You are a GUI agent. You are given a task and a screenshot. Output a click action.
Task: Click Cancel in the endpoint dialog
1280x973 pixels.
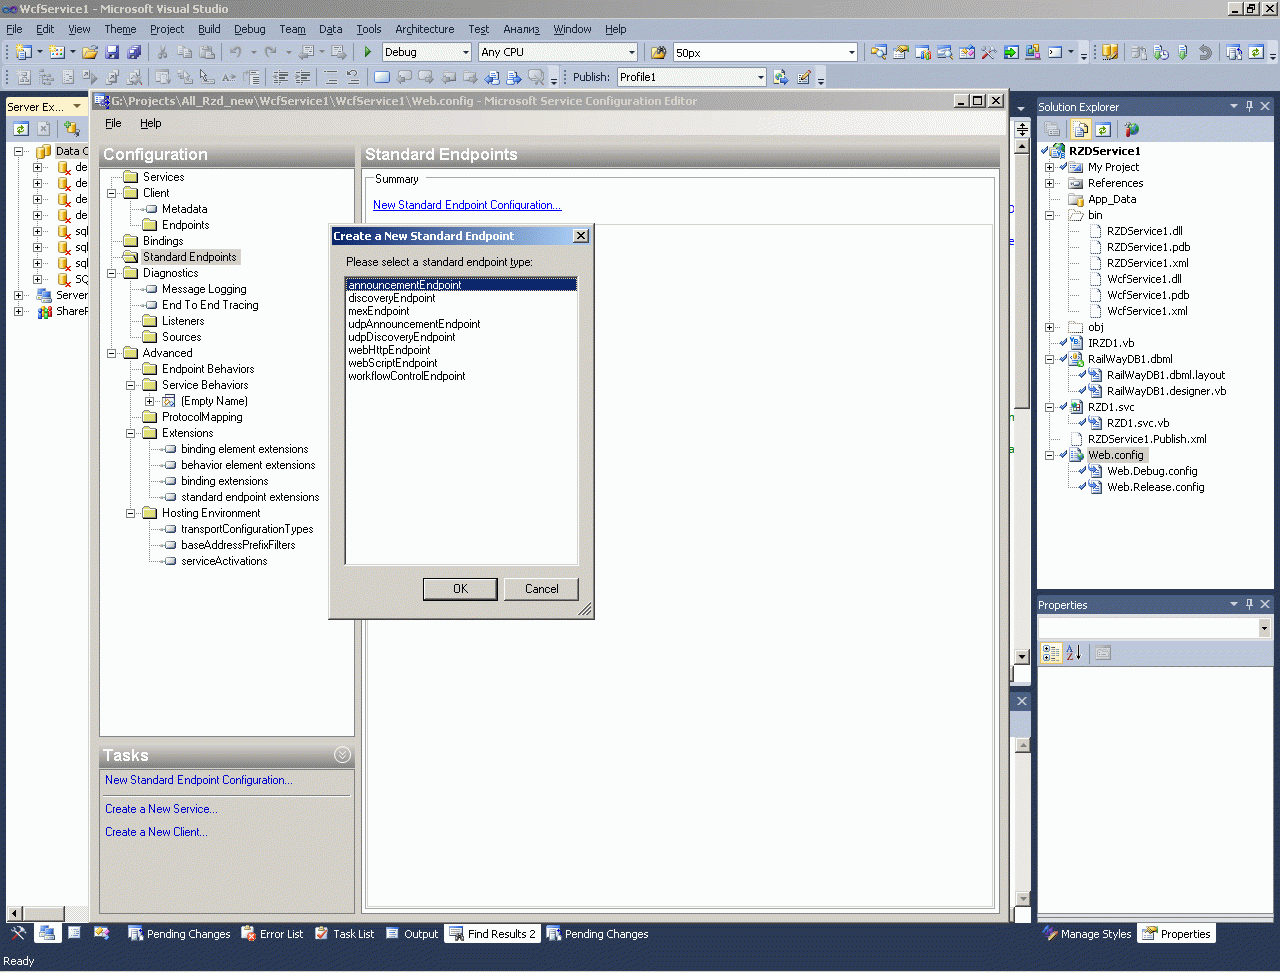pyautogui.click(x=541, y=589)
